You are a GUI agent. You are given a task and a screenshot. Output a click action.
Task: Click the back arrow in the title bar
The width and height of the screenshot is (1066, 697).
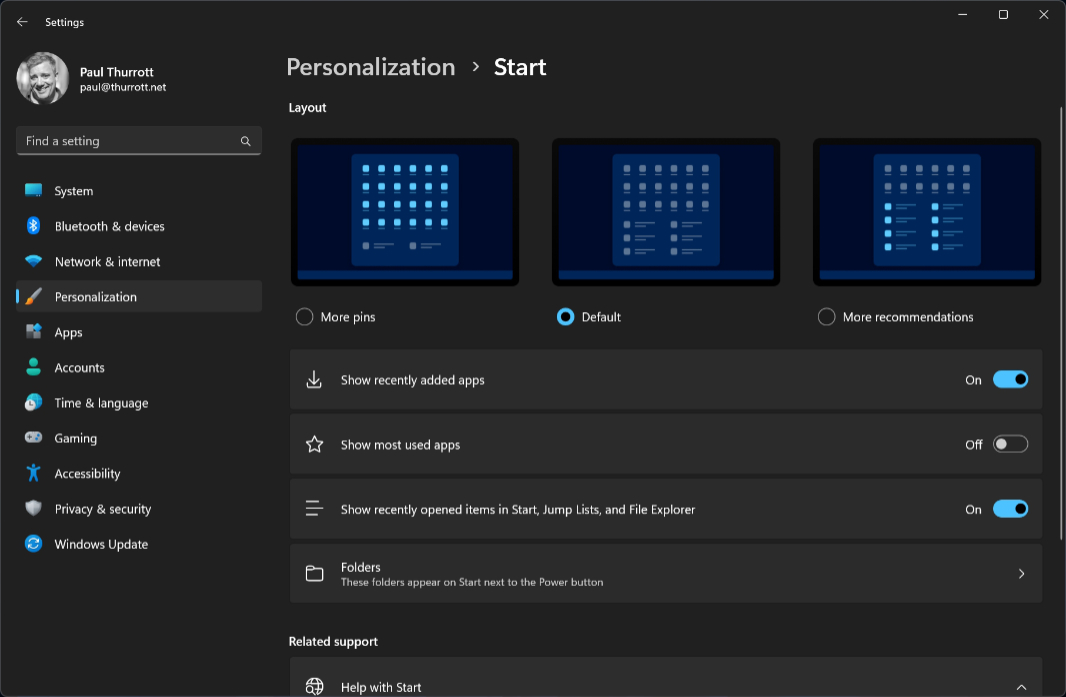pos(22,22)
